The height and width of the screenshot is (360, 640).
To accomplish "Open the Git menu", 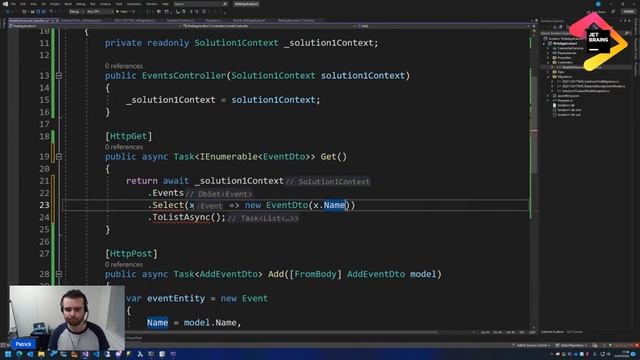I will tap(43, 4).
